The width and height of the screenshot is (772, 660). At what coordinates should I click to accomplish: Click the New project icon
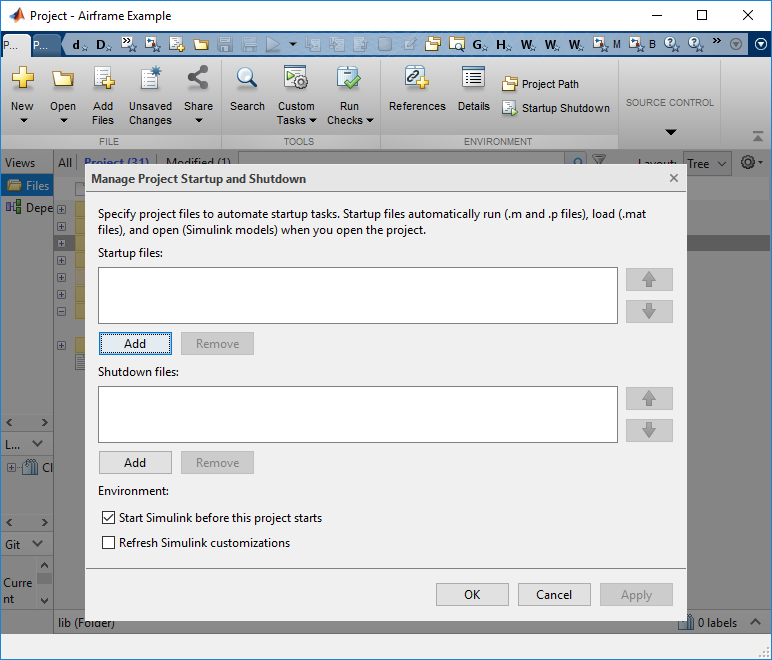click(x=22, y=80)
